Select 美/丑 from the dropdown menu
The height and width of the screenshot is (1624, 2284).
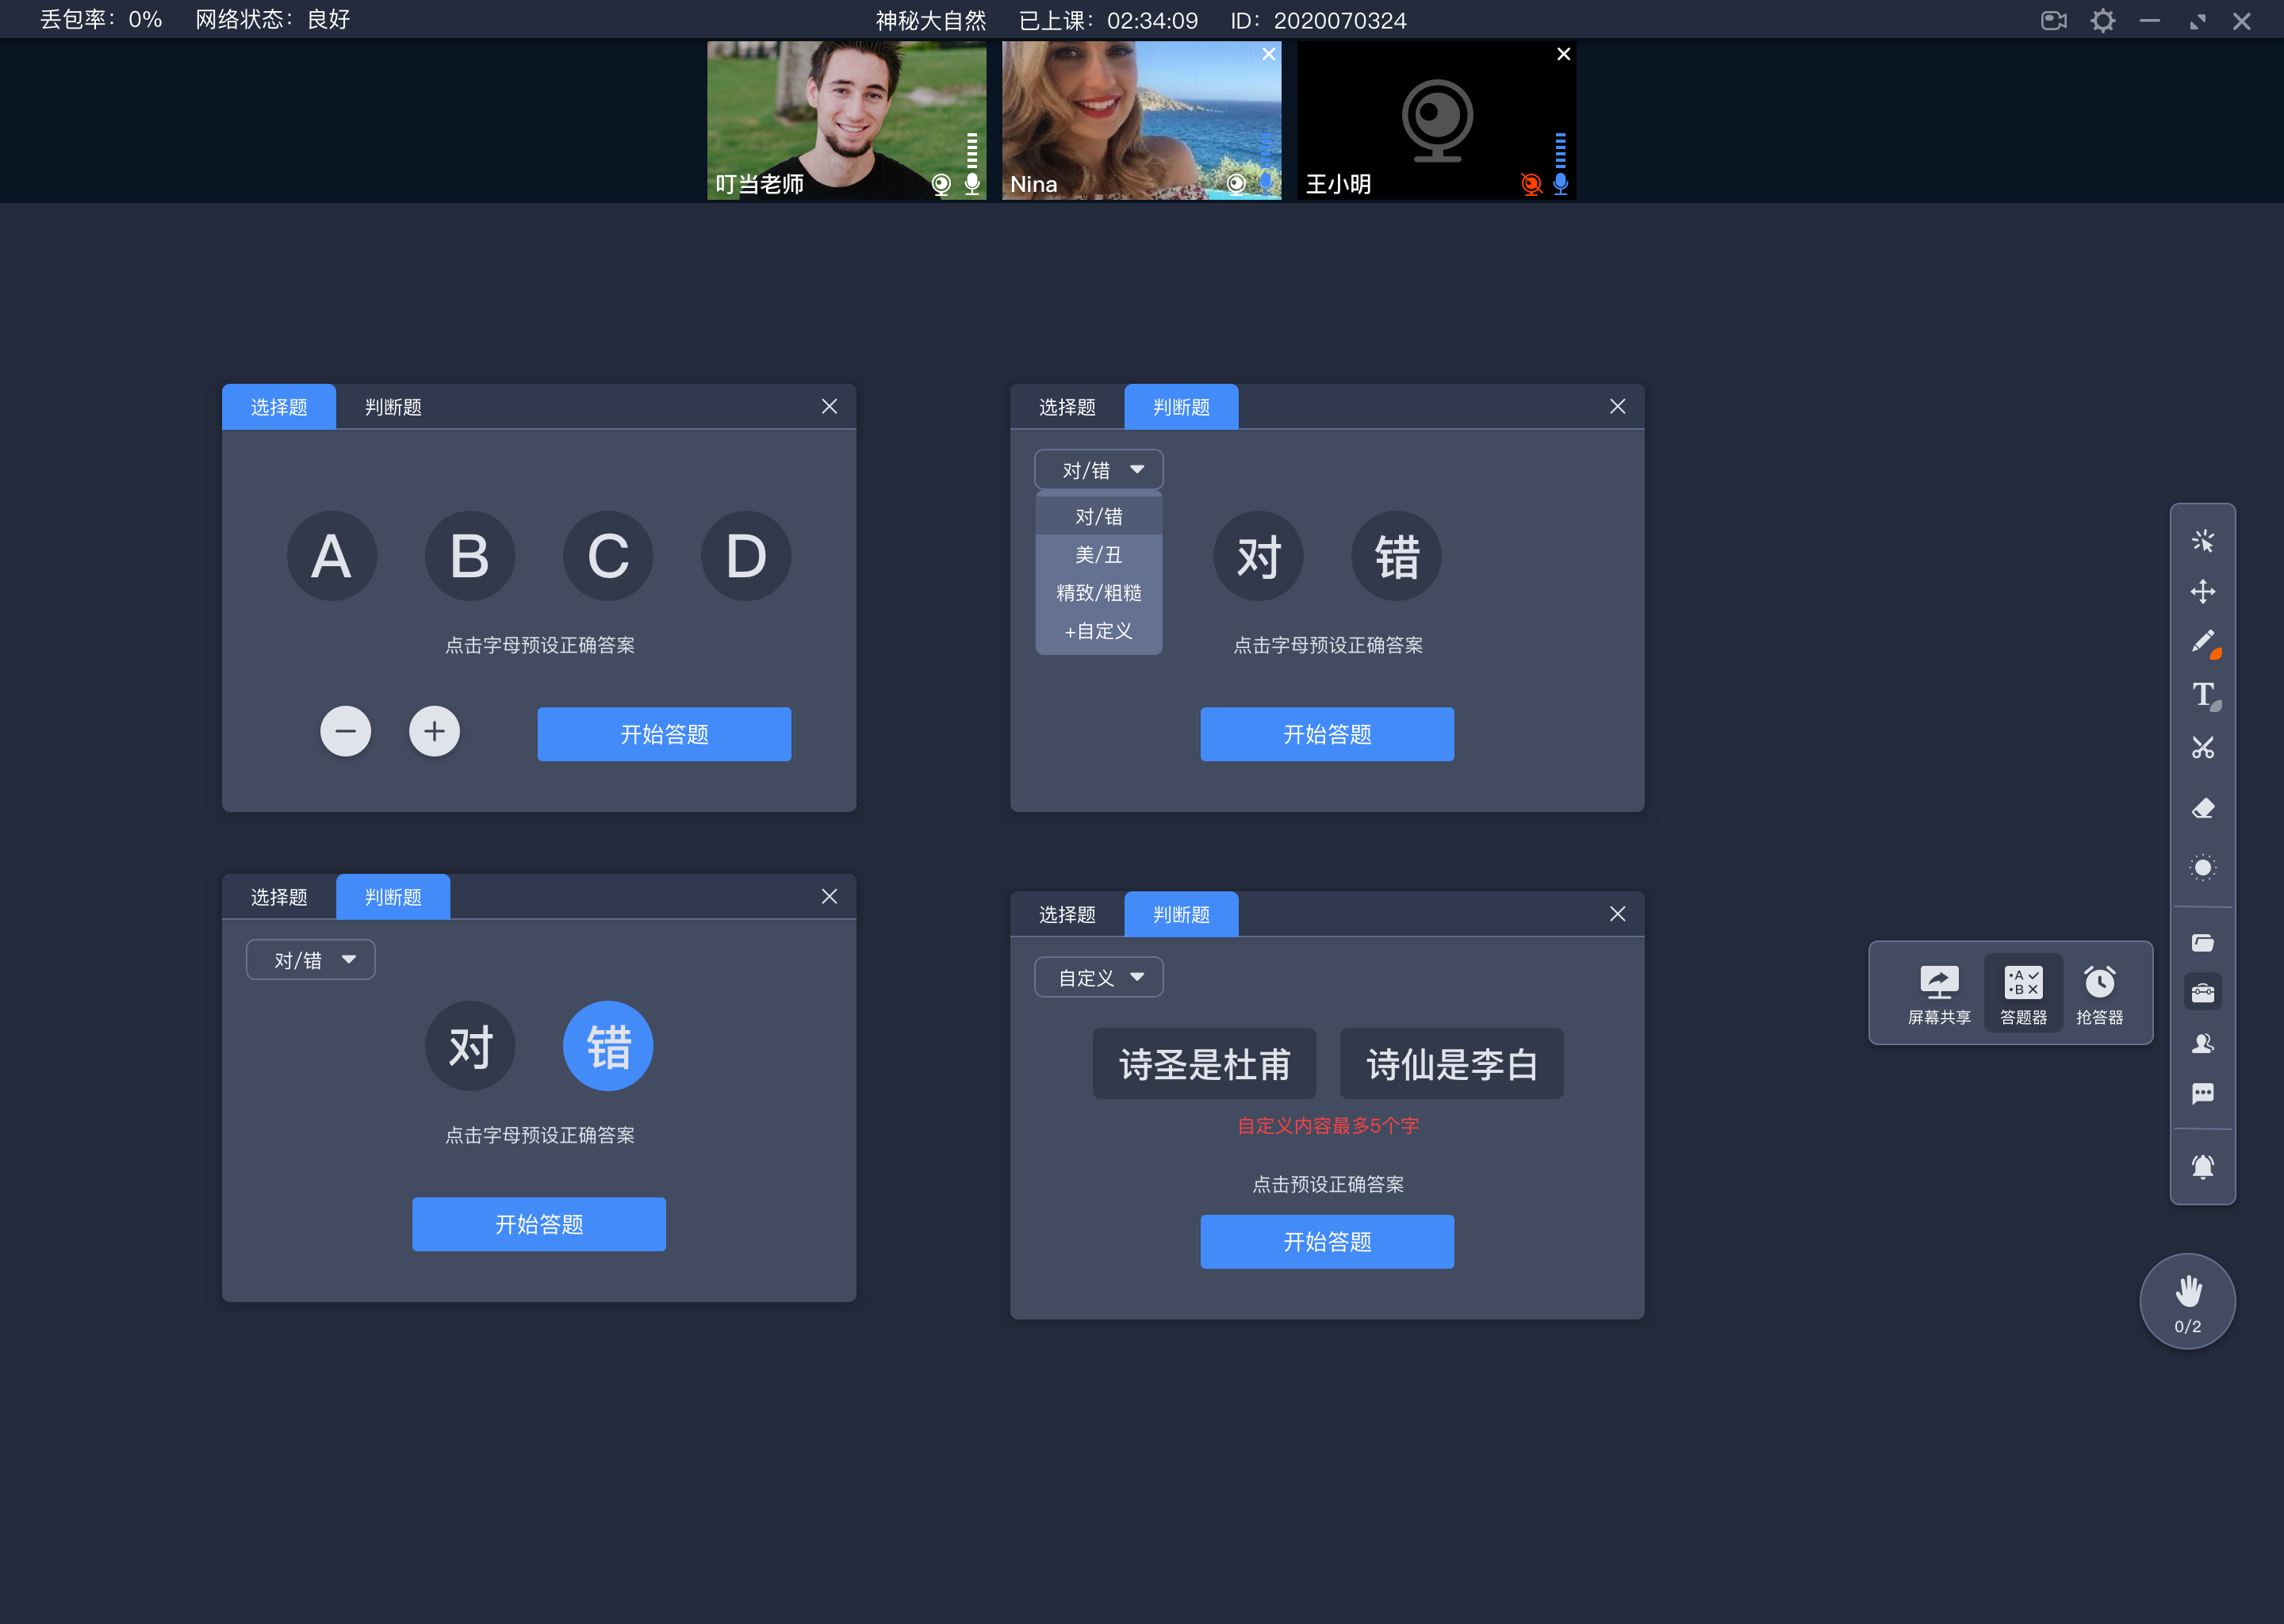(1094, 555)
